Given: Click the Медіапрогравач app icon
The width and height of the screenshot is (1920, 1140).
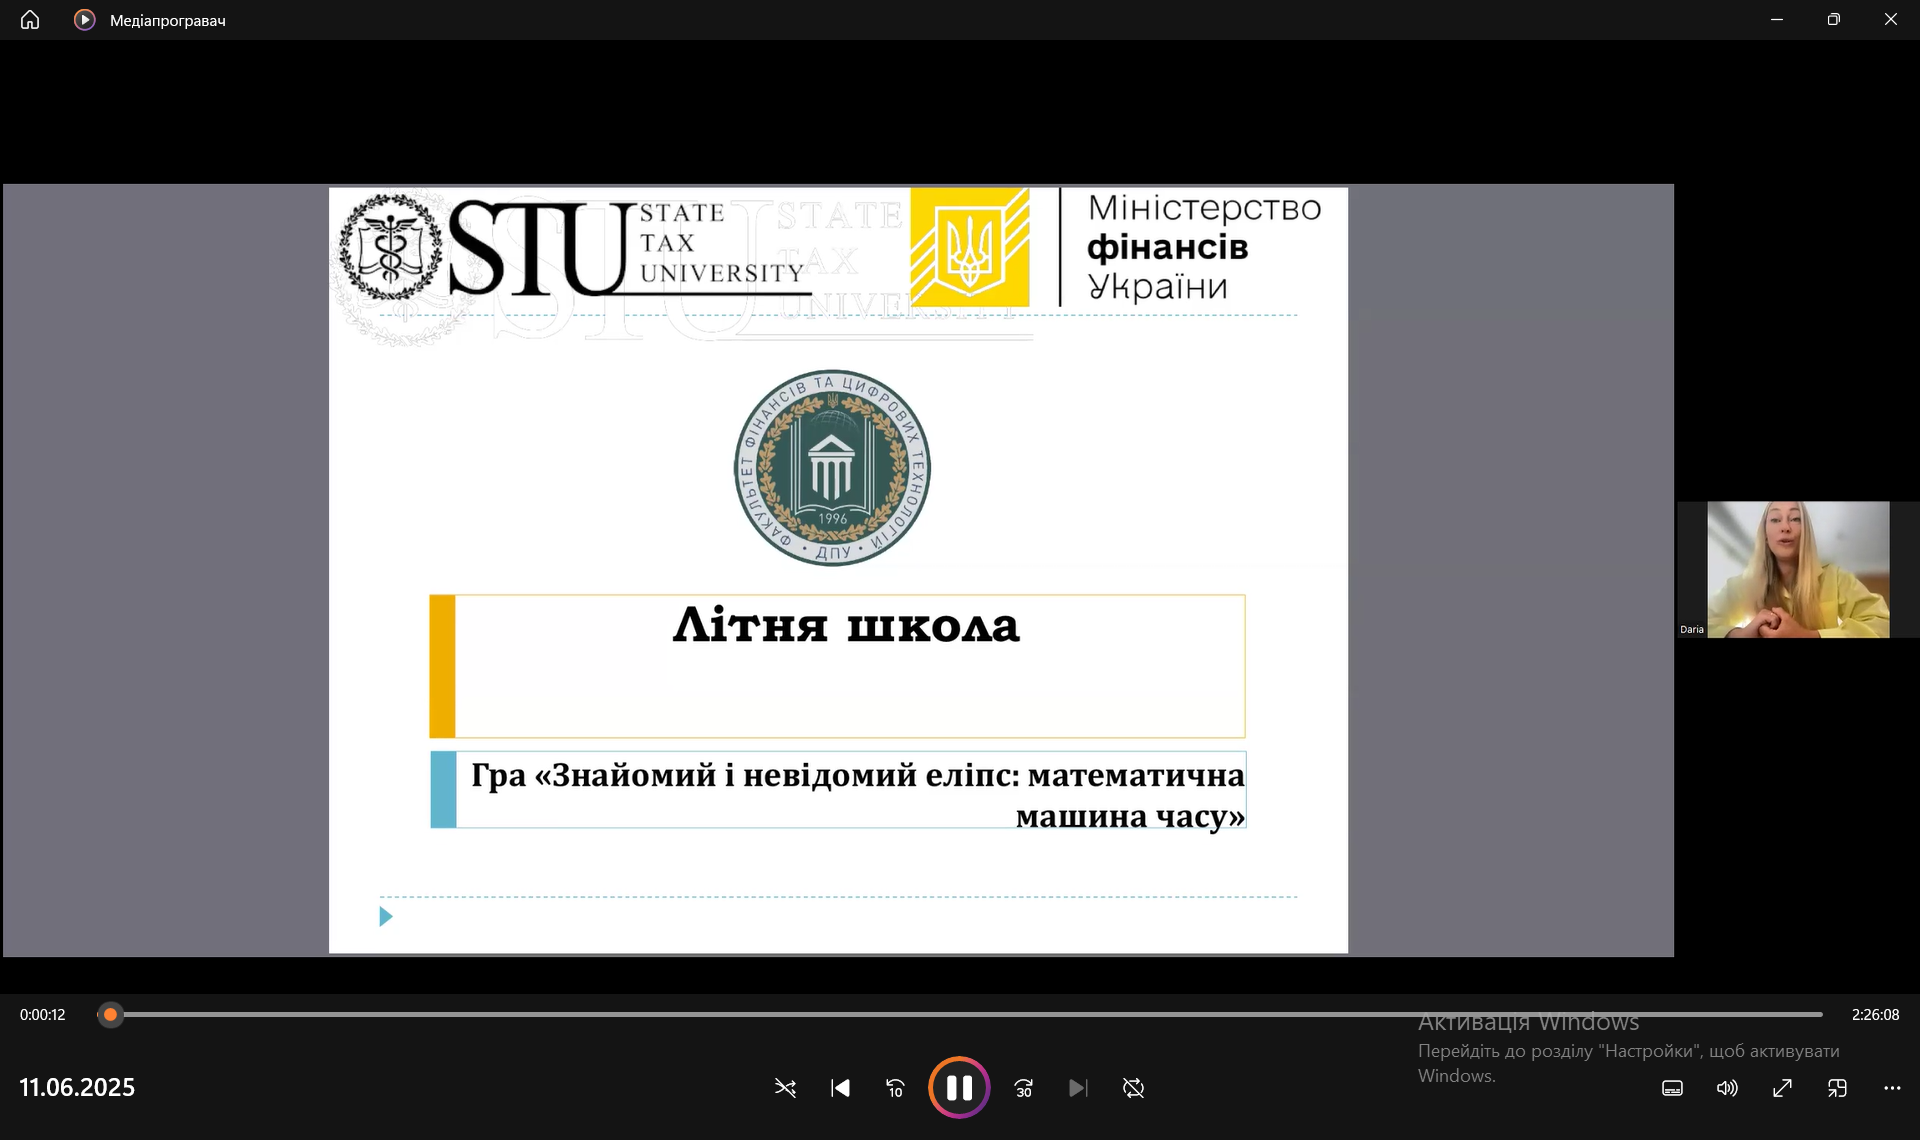Looking at the screenshot, I should coord(85,20).
